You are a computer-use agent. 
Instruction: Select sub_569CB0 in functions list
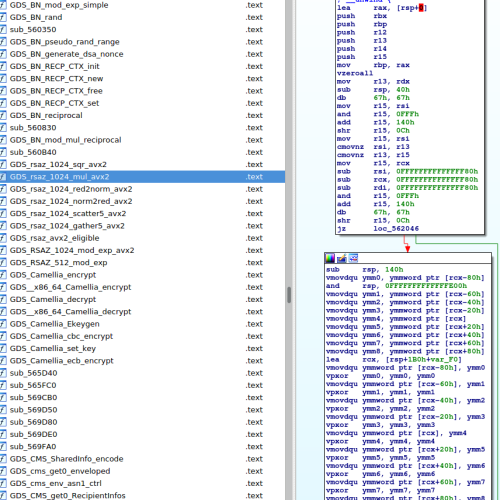pos(142,398)
